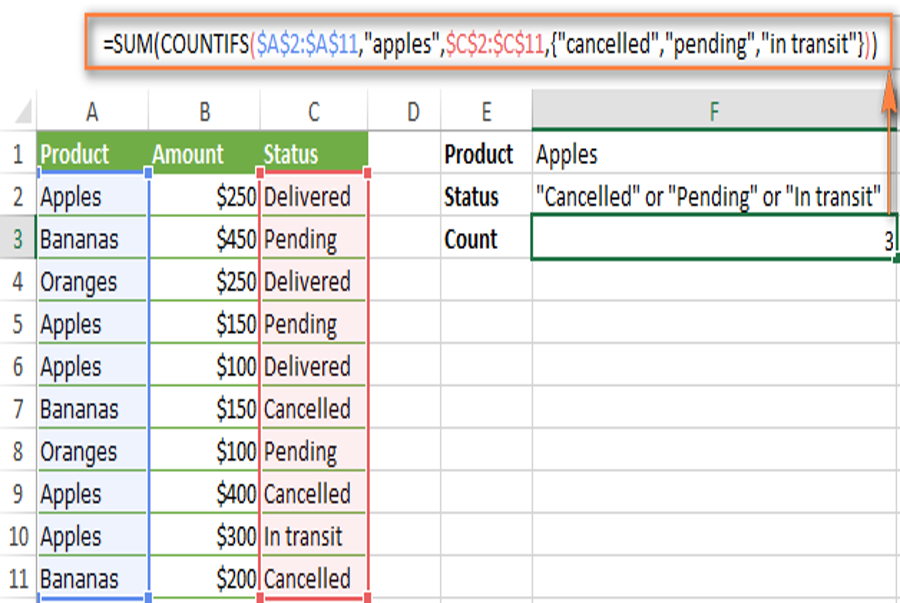900x603 pixels.
Task: Select cell with $450 amount
Action: 204,239
